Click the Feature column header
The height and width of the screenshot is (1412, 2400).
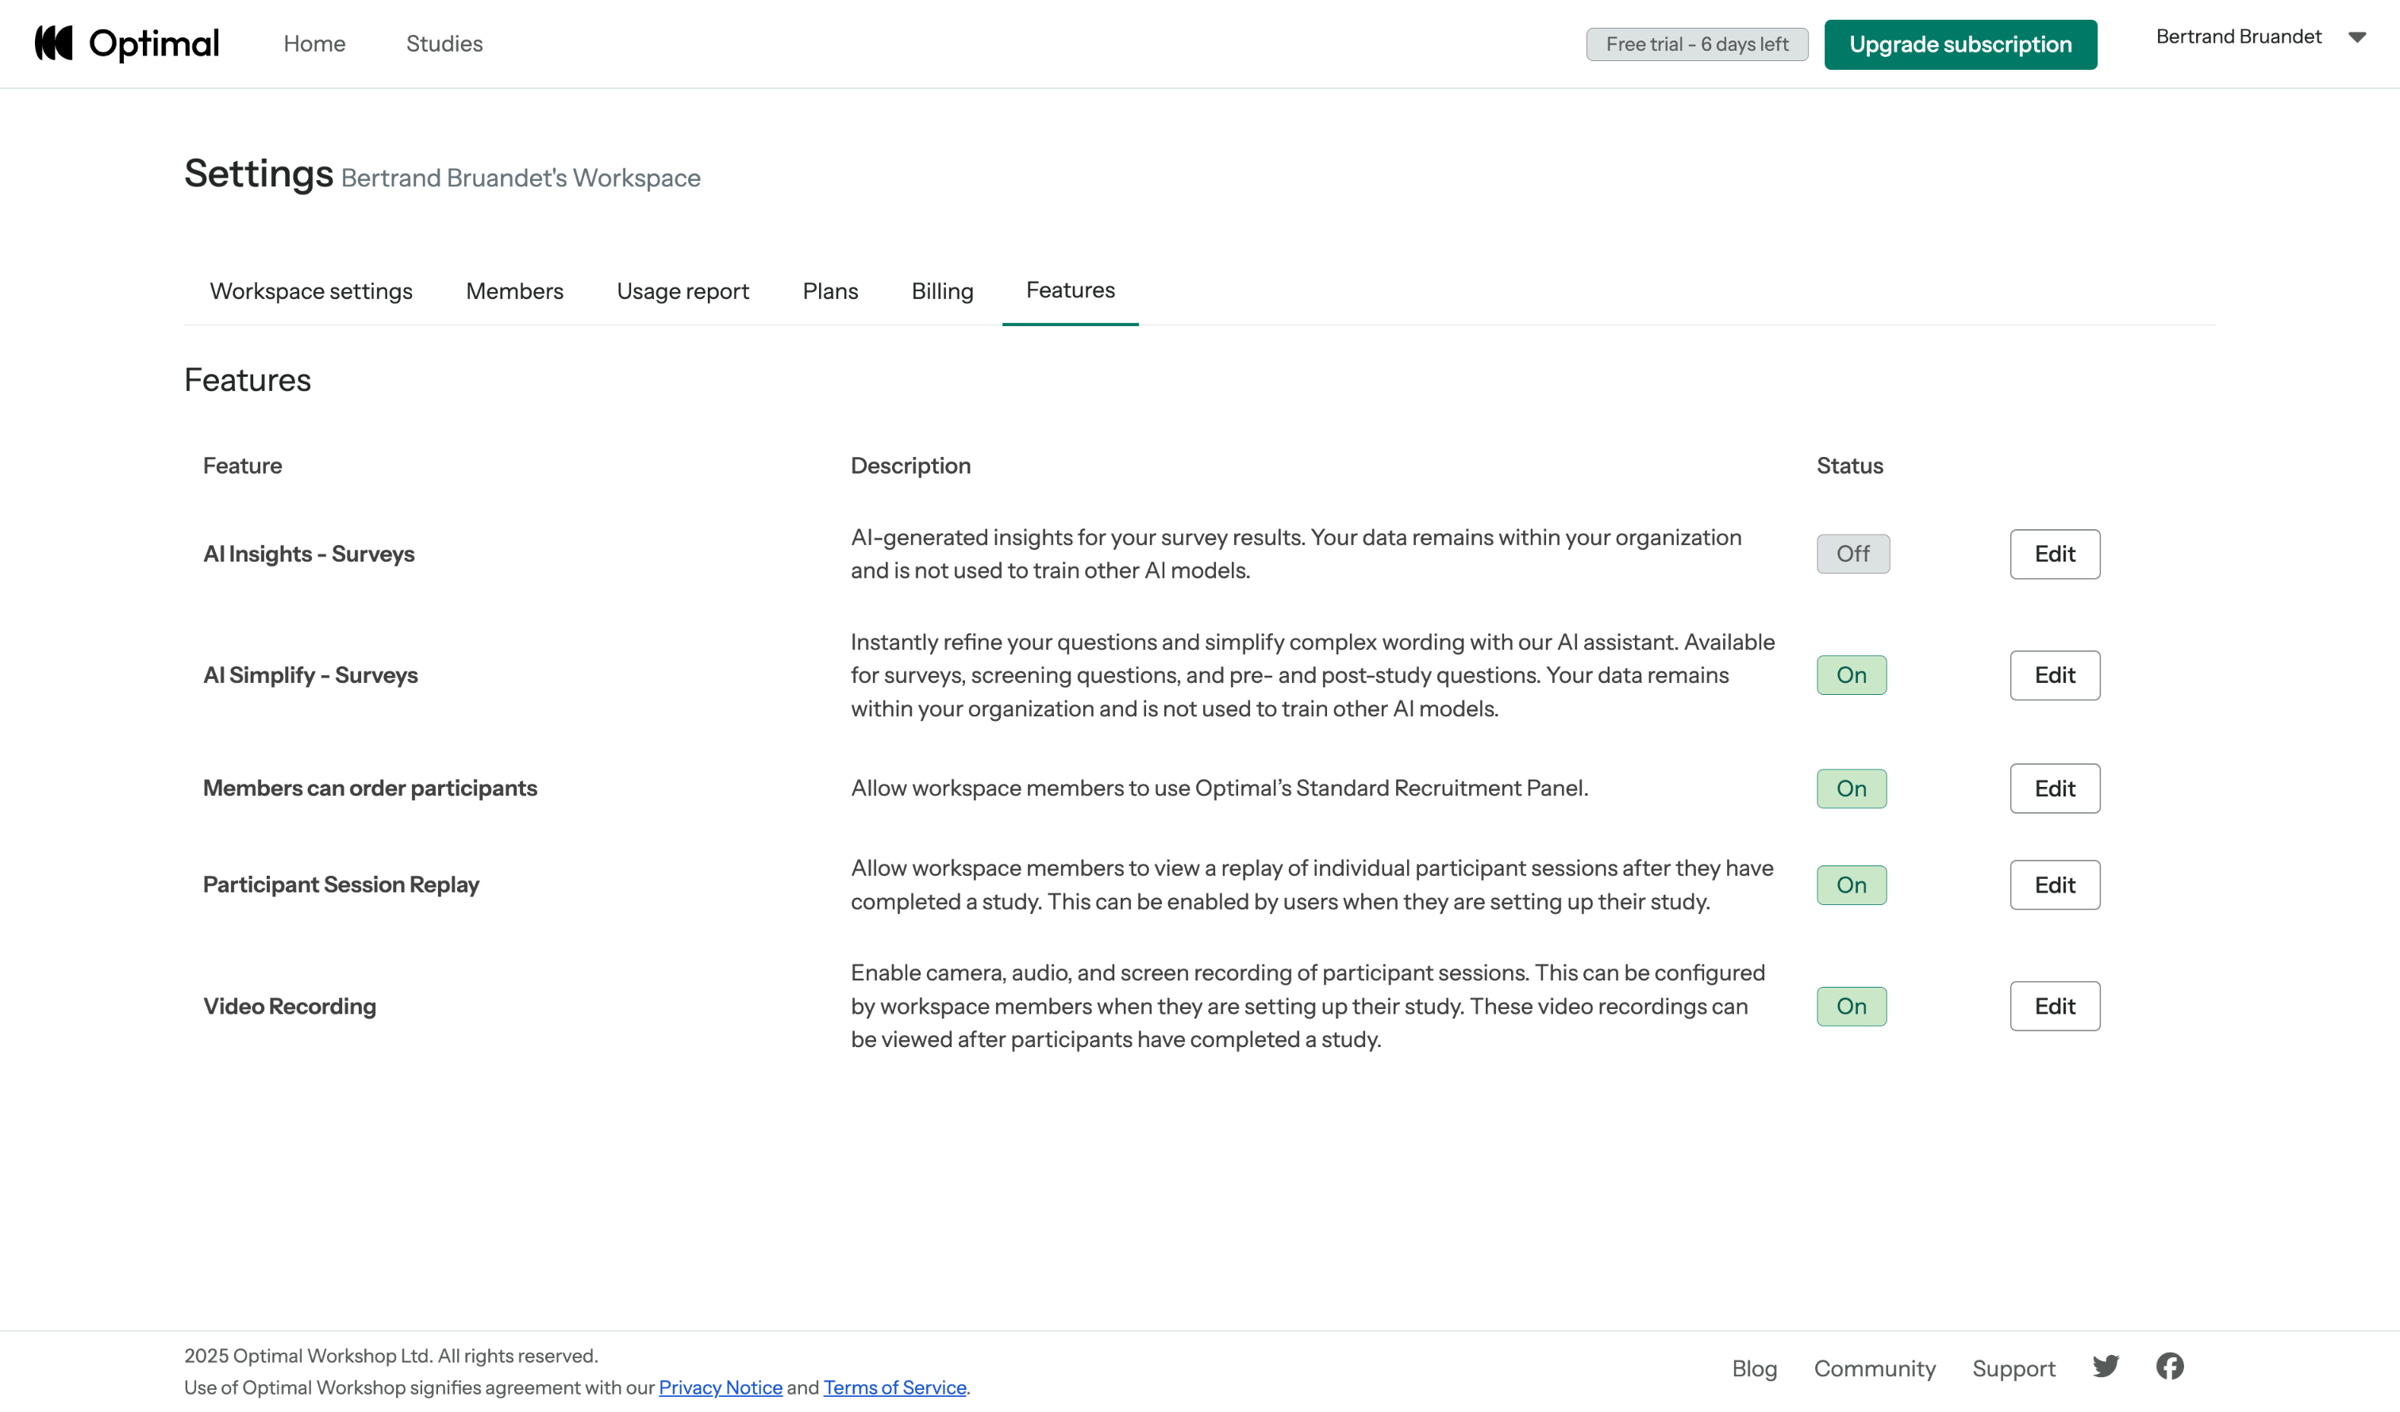(x=242, y=465)
